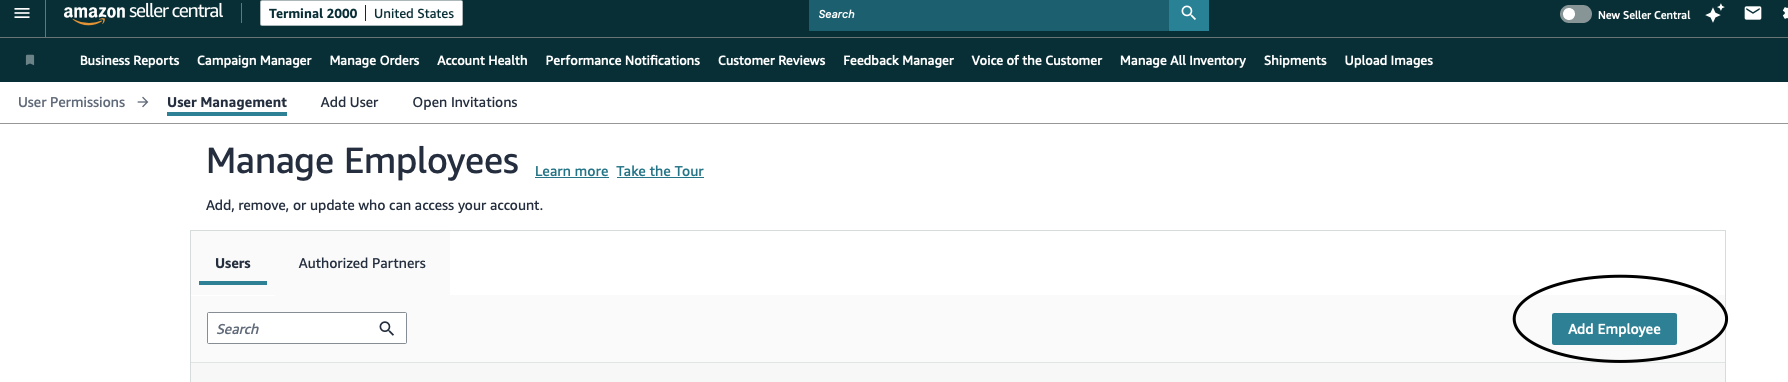The image size is (1788, 382).
Task: Switch to the Authorized Partners tab
Action: tap(362, 263)
